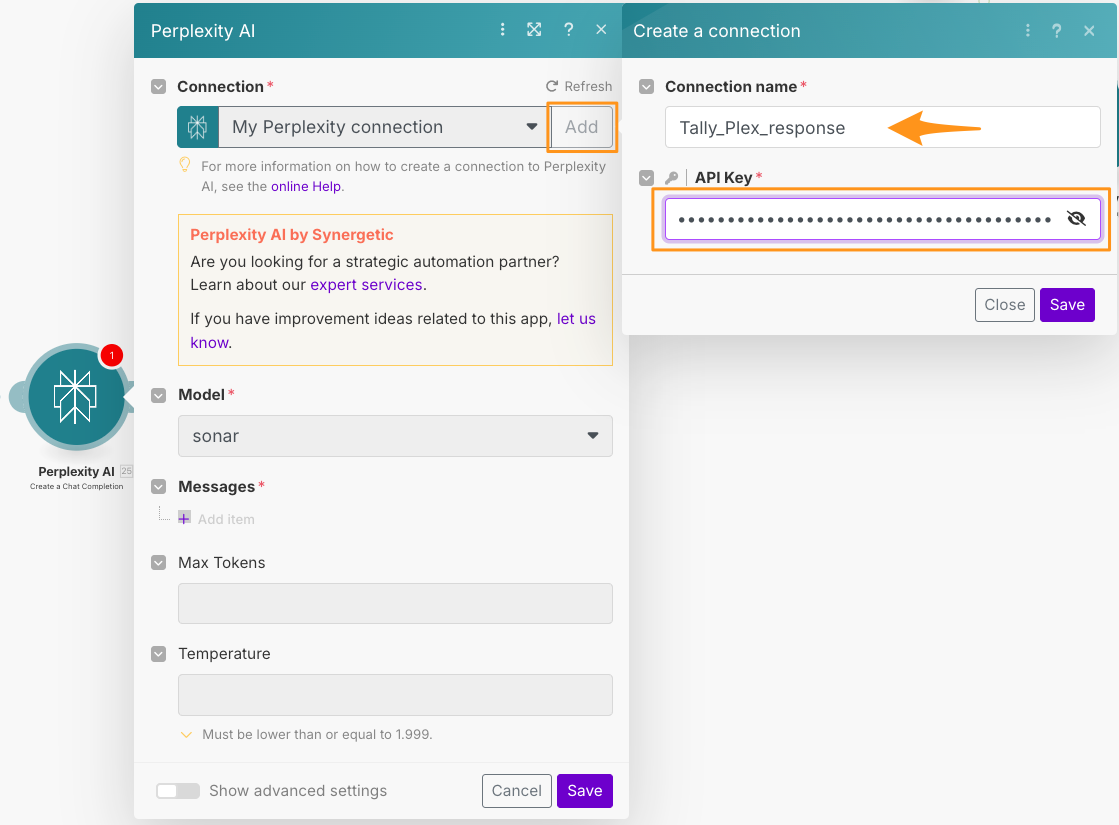Click Close in Create a connection dialog
Viewport: 1119px width, 825px height.
1005,305
